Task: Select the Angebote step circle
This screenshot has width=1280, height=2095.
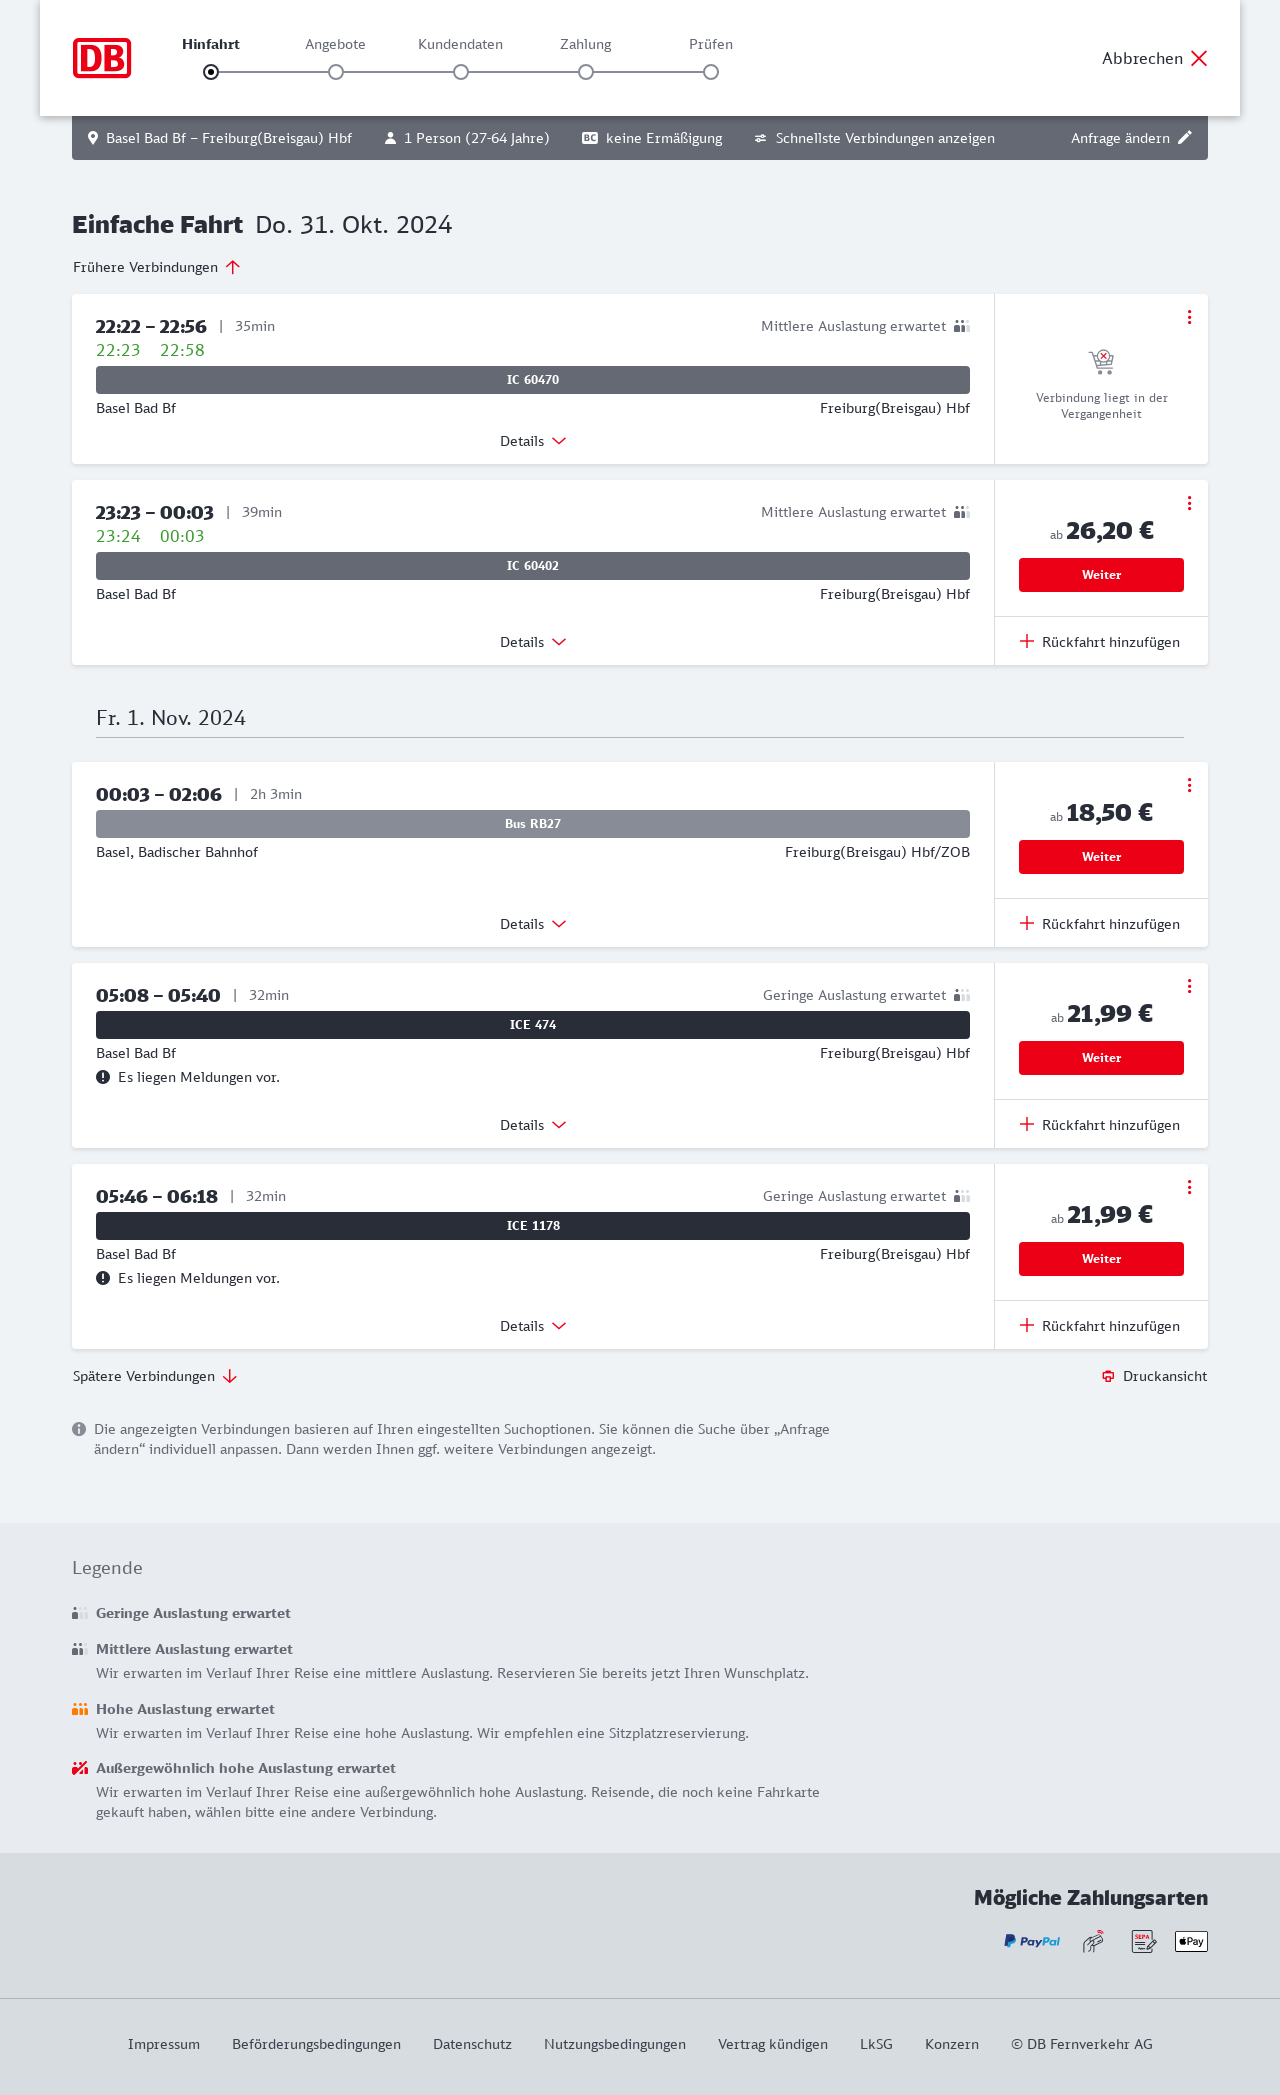Action: (x=336, y=72)
